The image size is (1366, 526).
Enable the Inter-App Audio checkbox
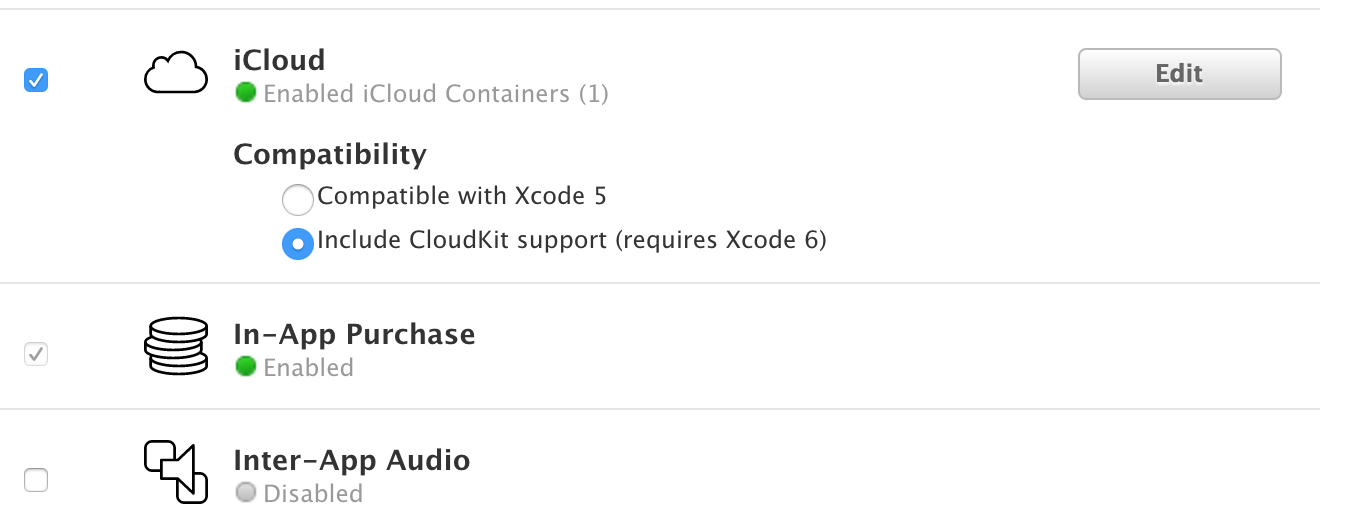coord(36,480)
